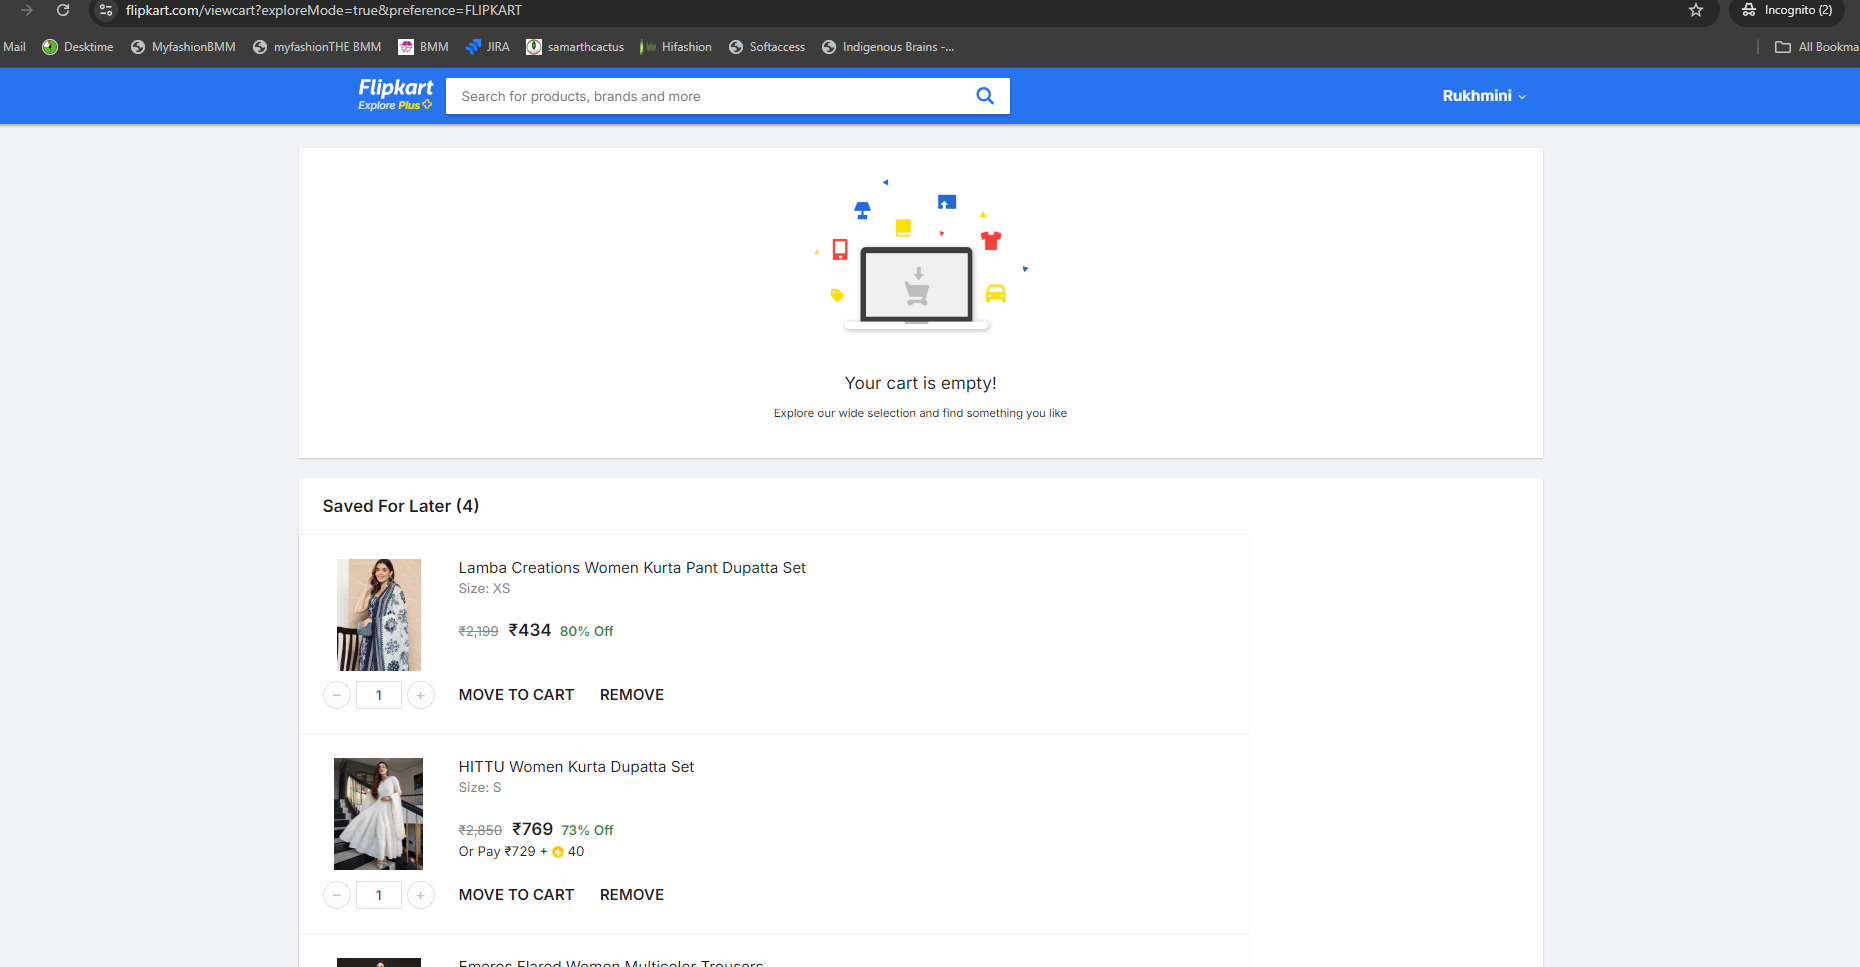
Task: Click the ₹434 price text
Action: [530, 630]
